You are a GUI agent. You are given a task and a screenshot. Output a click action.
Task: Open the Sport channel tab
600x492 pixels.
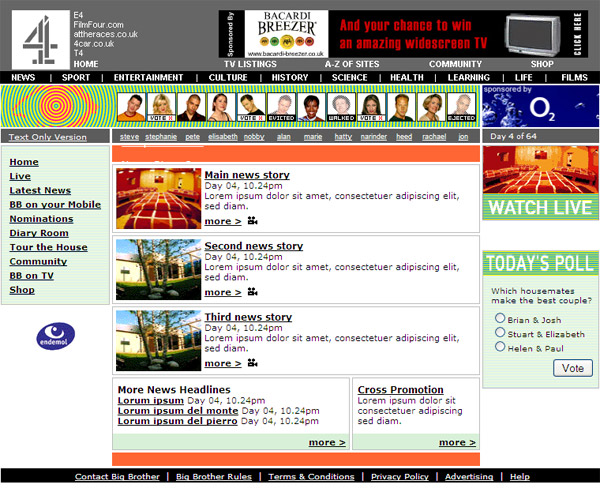point(76,77)
